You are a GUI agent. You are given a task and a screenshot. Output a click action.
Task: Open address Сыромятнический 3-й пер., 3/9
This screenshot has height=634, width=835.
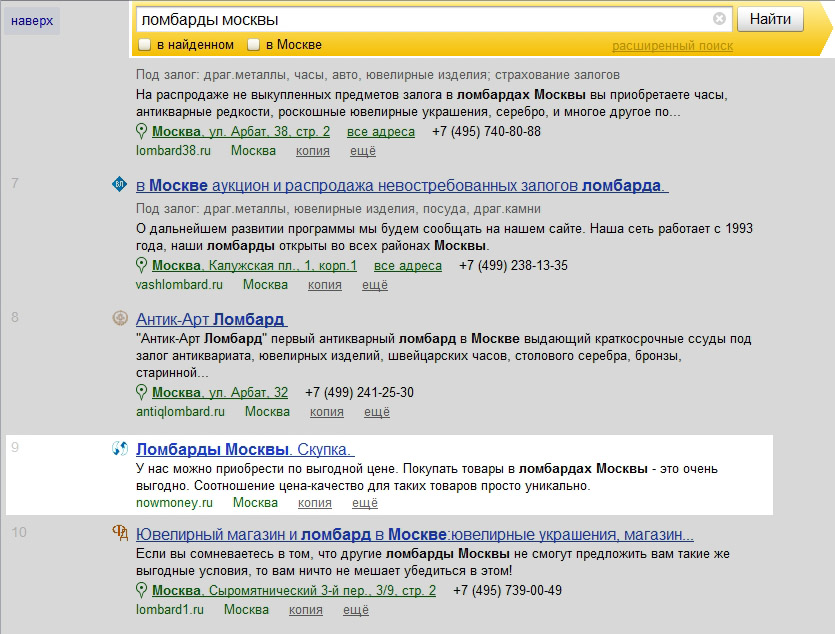pos(294,591)
